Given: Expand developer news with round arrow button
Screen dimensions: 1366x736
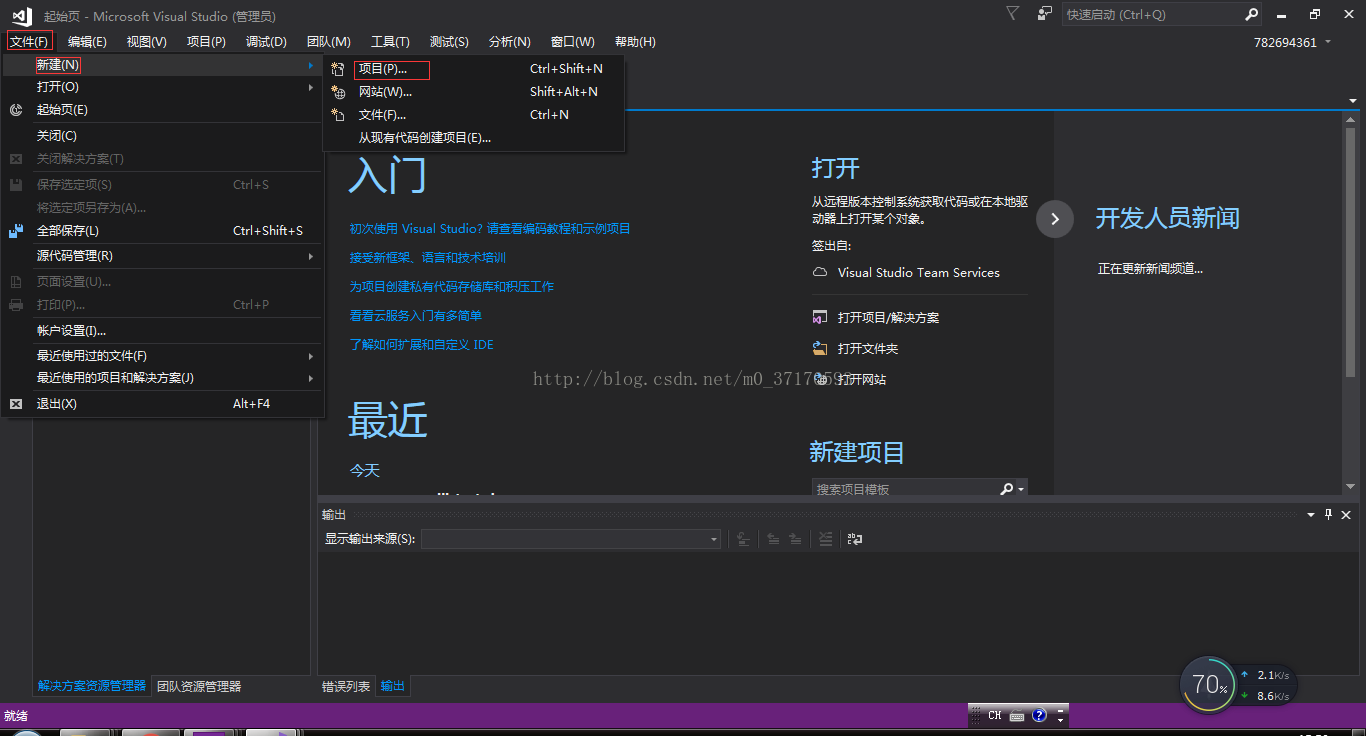Looking at the screenshot, I should 1055,218.
